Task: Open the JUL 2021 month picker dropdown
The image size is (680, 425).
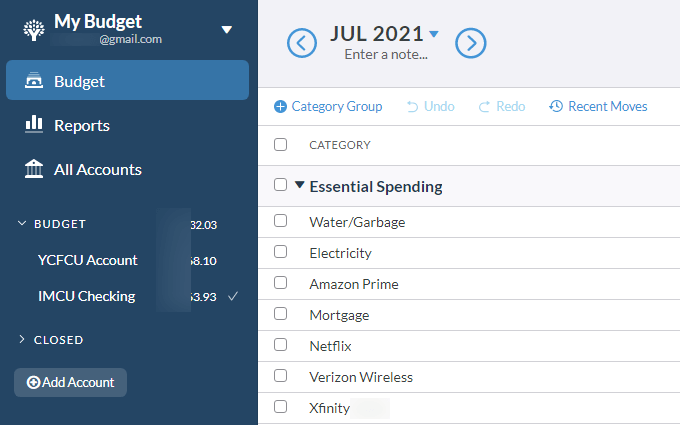Action: [x=434, y=34]
